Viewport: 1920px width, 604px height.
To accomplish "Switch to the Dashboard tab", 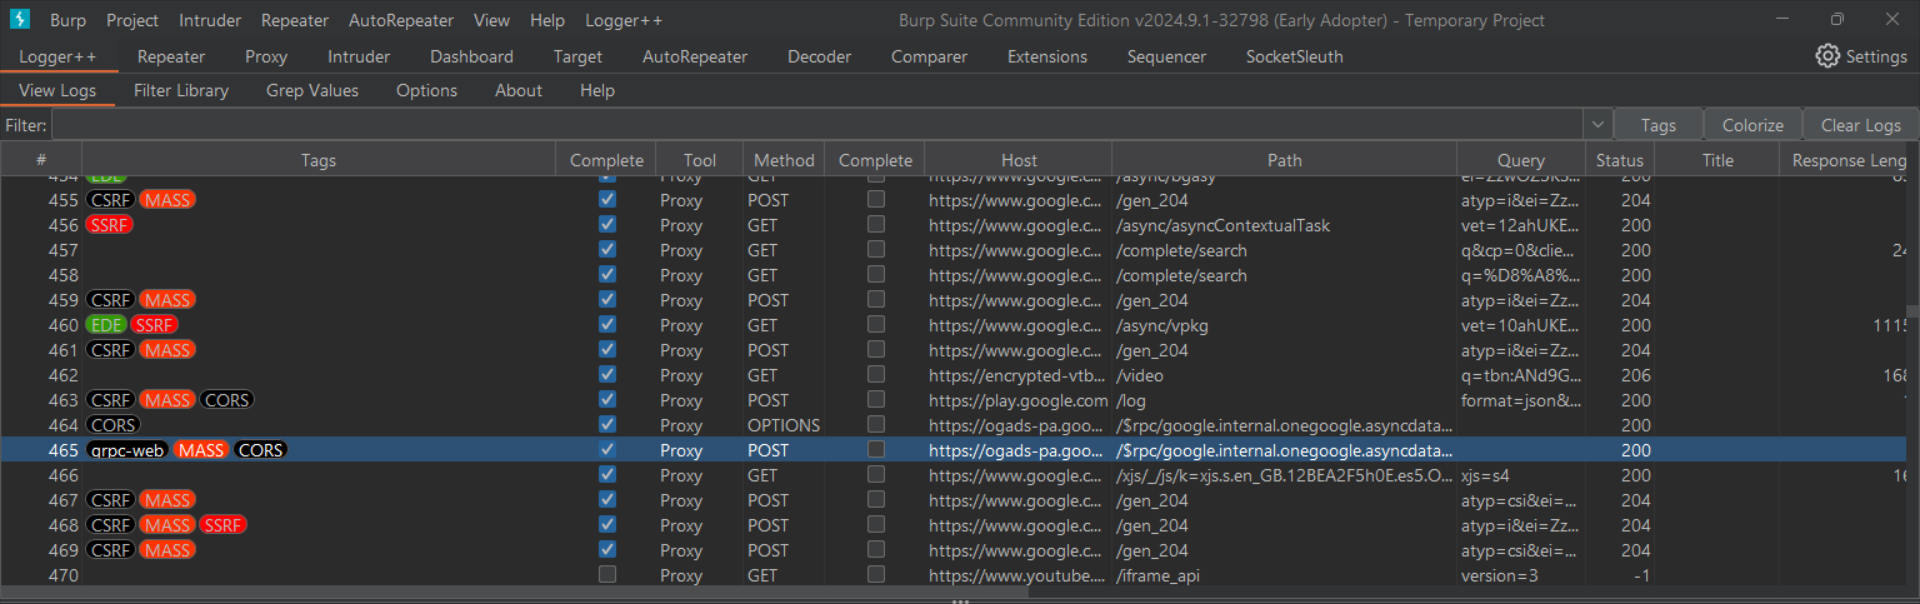I will (x=472, y=57).
